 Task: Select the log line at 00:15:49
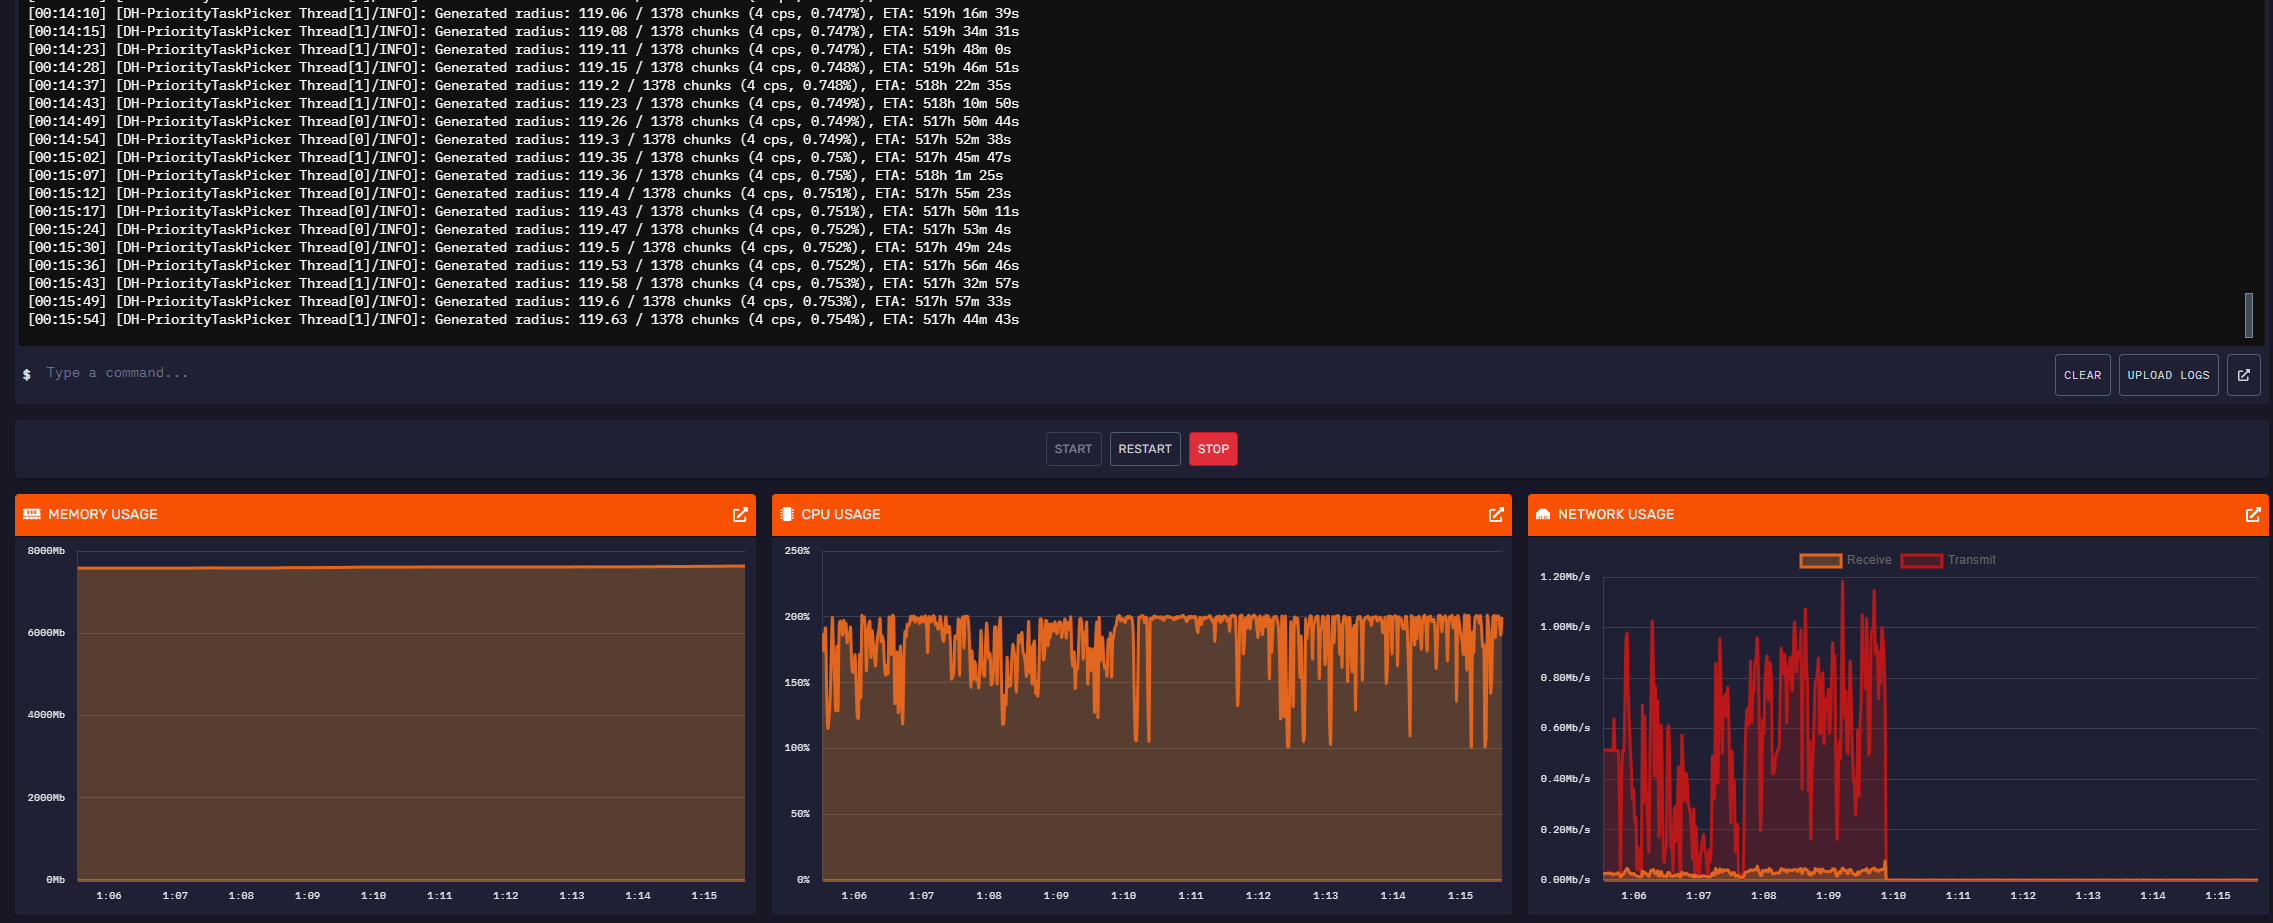tap(520, 302)
